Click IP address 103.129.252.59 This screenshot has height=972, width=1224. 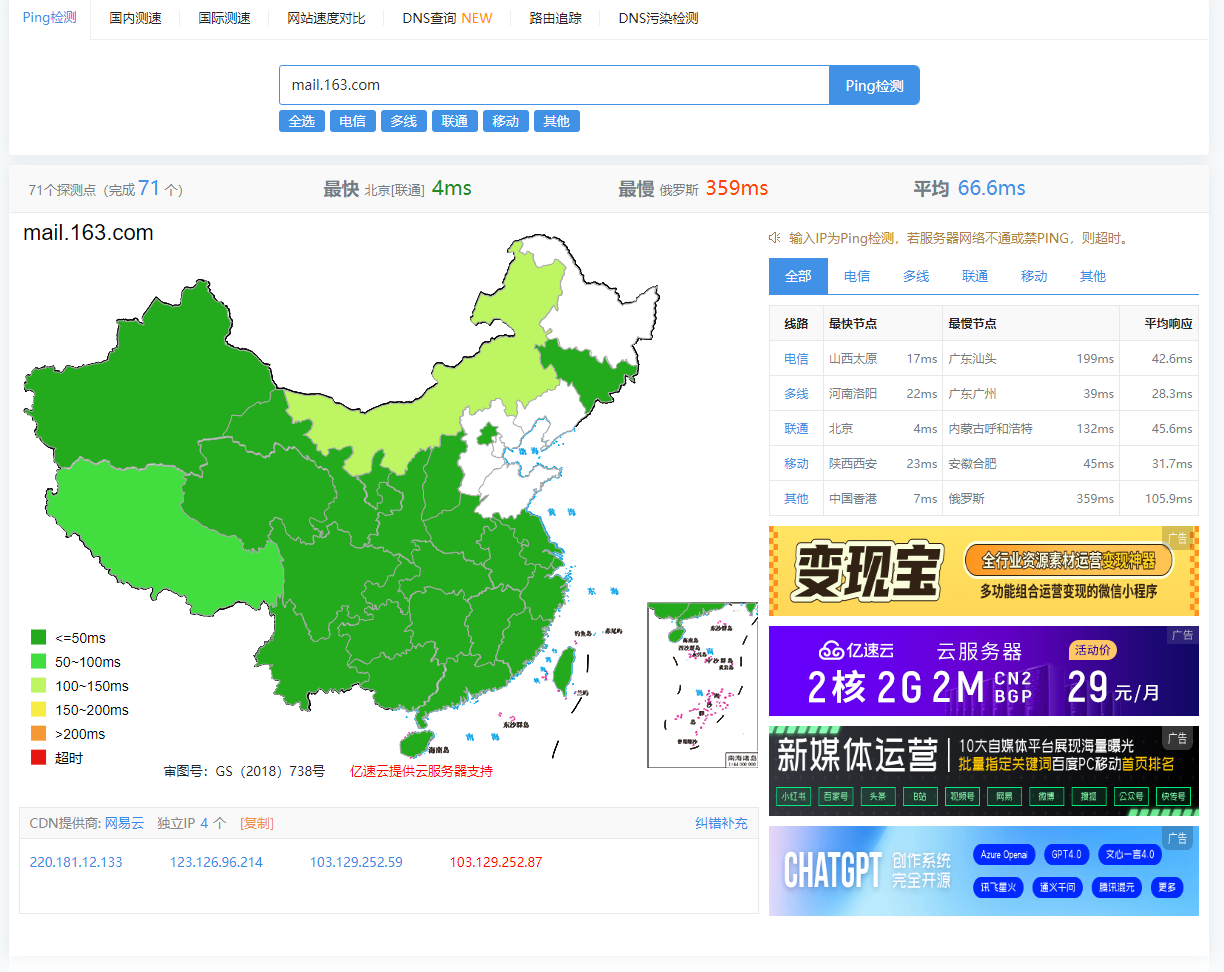coord(356,862)
